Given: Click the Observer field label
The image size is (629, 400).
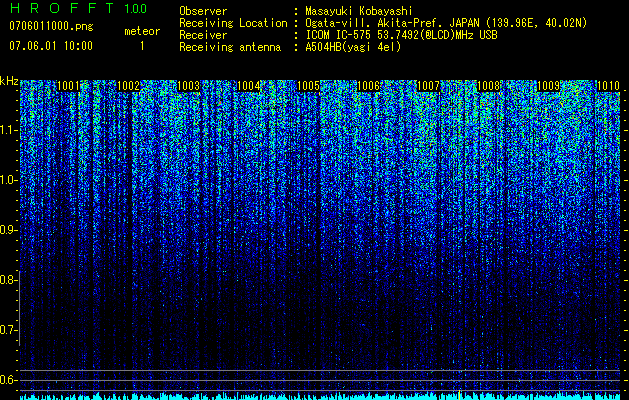Looking at the screenshot, I should point(203,11).
